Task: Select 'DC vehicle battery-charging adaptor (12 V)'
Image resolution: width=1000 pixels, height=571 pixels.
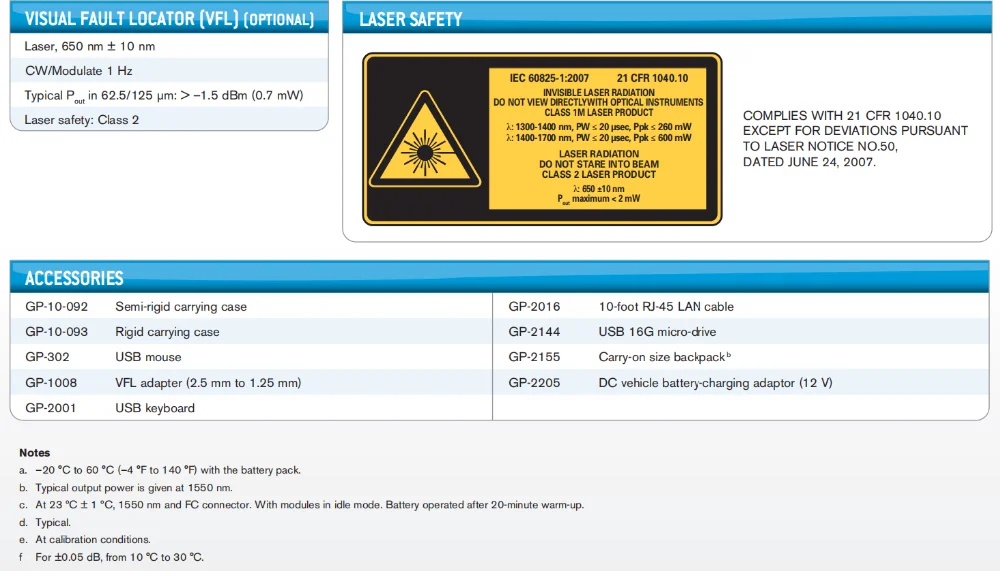Action: pos(715,383)
